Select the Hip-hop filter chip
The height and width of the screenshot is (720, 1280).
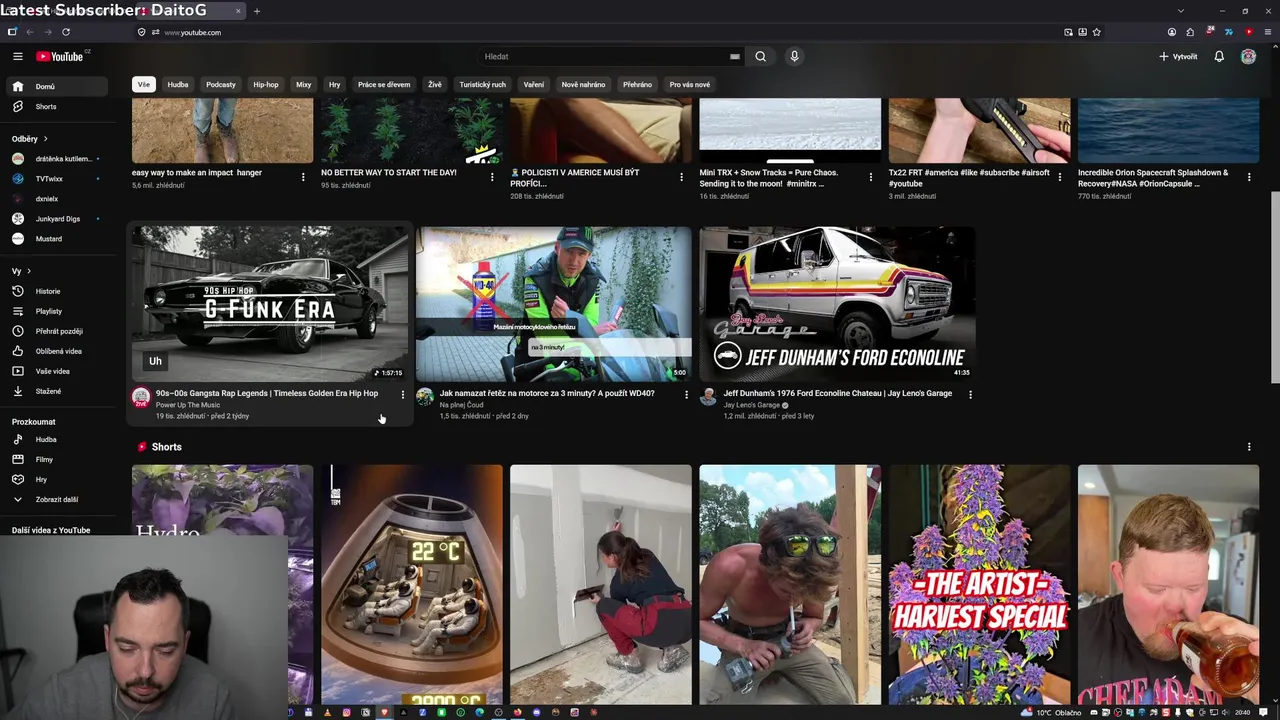pos(266,85)
